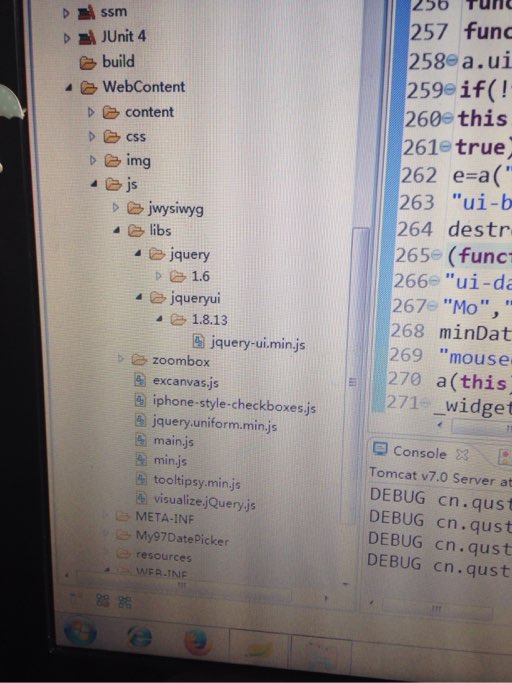512x683 pixels.
Task: Click line number 268 in editor
Action: [x=407, y=331]
